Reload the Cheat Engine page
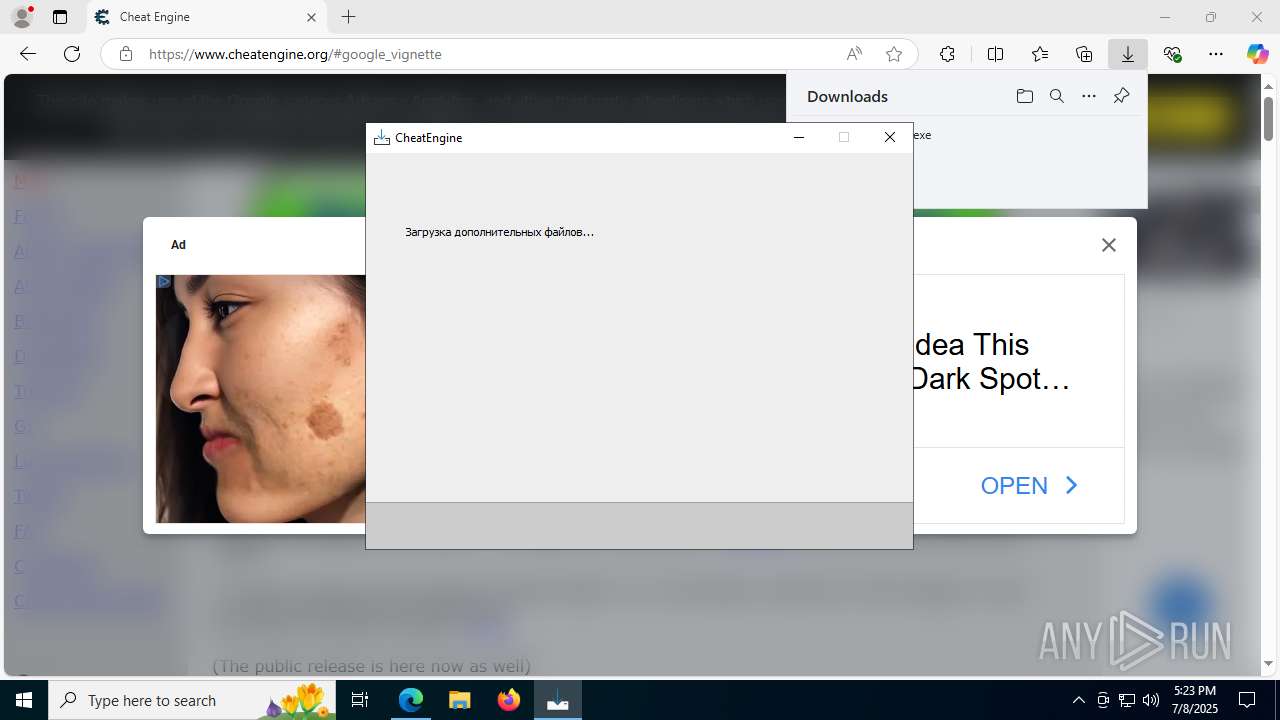The height and width of the screenshot is (720, 1280). (72, 54)
